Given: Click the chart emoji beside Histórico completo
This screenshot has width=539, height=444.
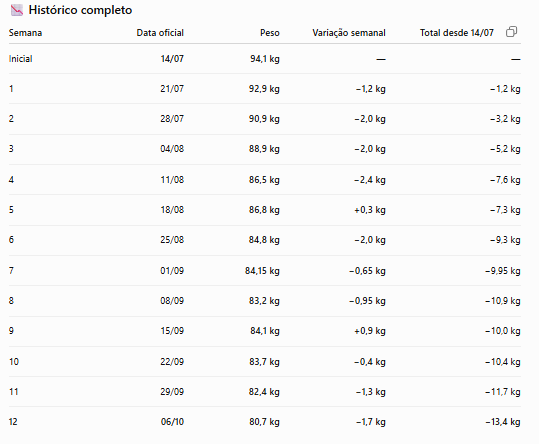Looking at the screenshot, I should 17,10.
